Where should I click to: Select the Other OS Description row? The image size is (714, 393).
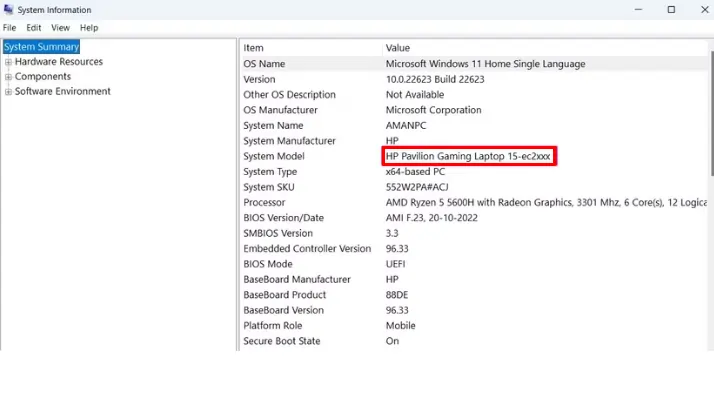tap(289, 95)
